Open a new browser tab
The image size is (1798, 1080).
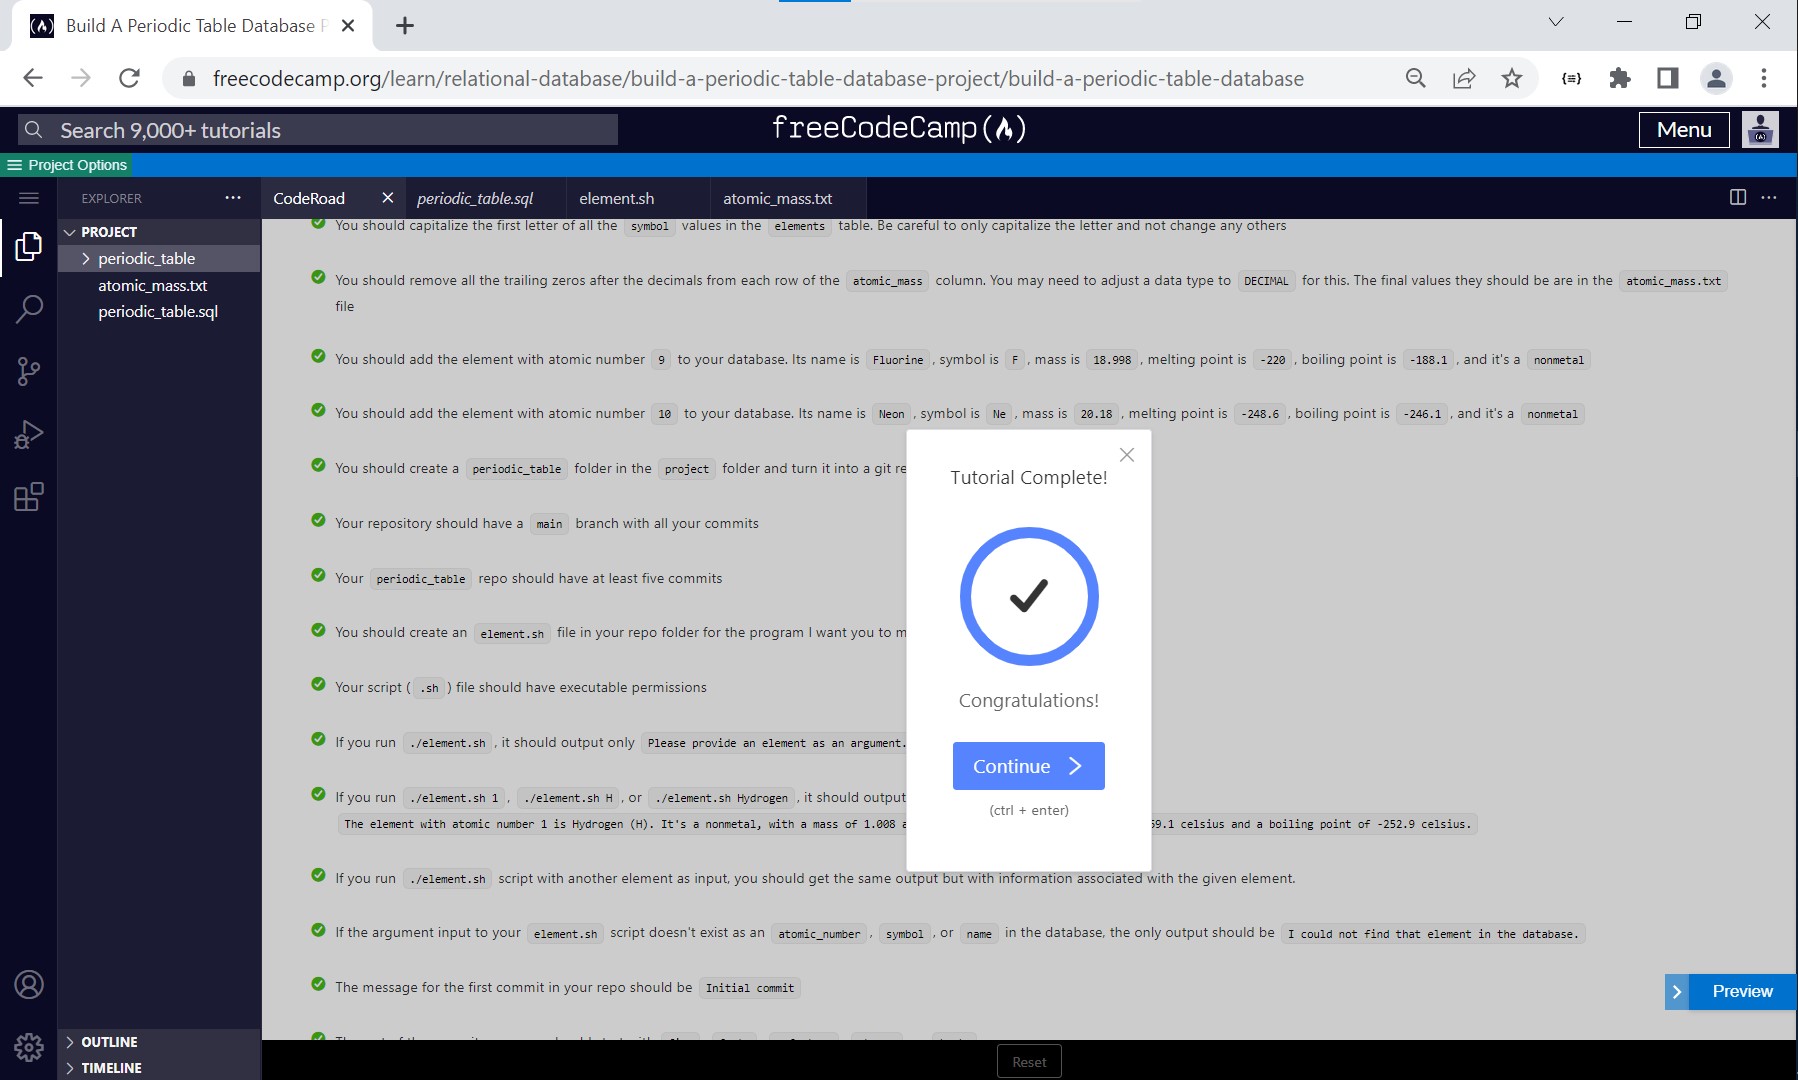(405, 26)
